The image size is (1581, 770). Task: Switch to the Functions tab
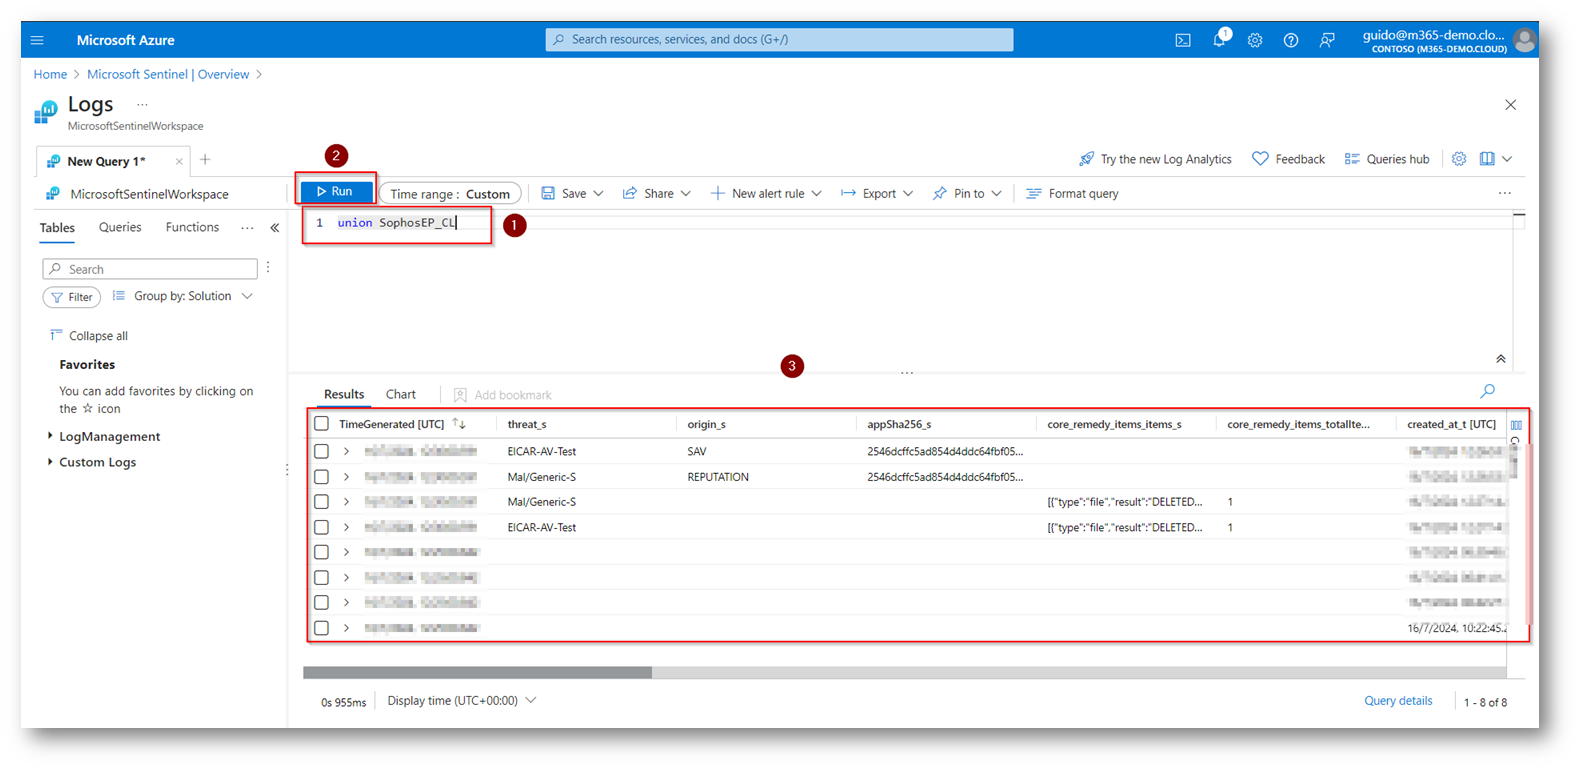192,228
